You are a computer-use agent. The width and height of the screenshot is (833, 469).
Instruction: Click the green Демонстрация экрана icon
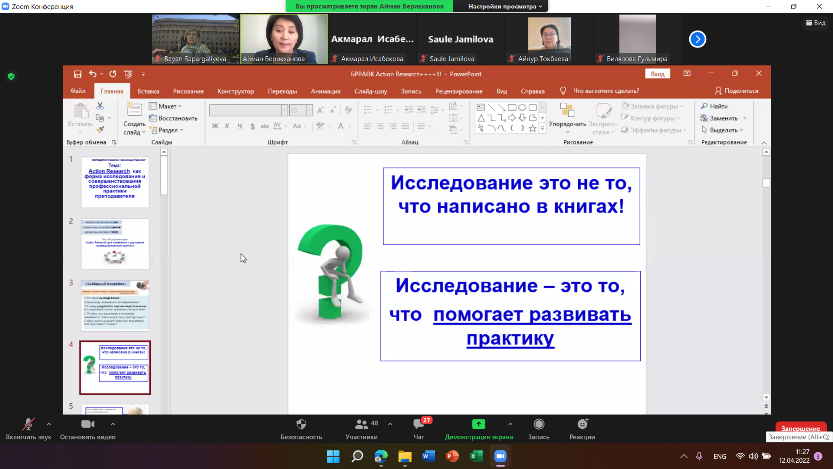(478, 425)
